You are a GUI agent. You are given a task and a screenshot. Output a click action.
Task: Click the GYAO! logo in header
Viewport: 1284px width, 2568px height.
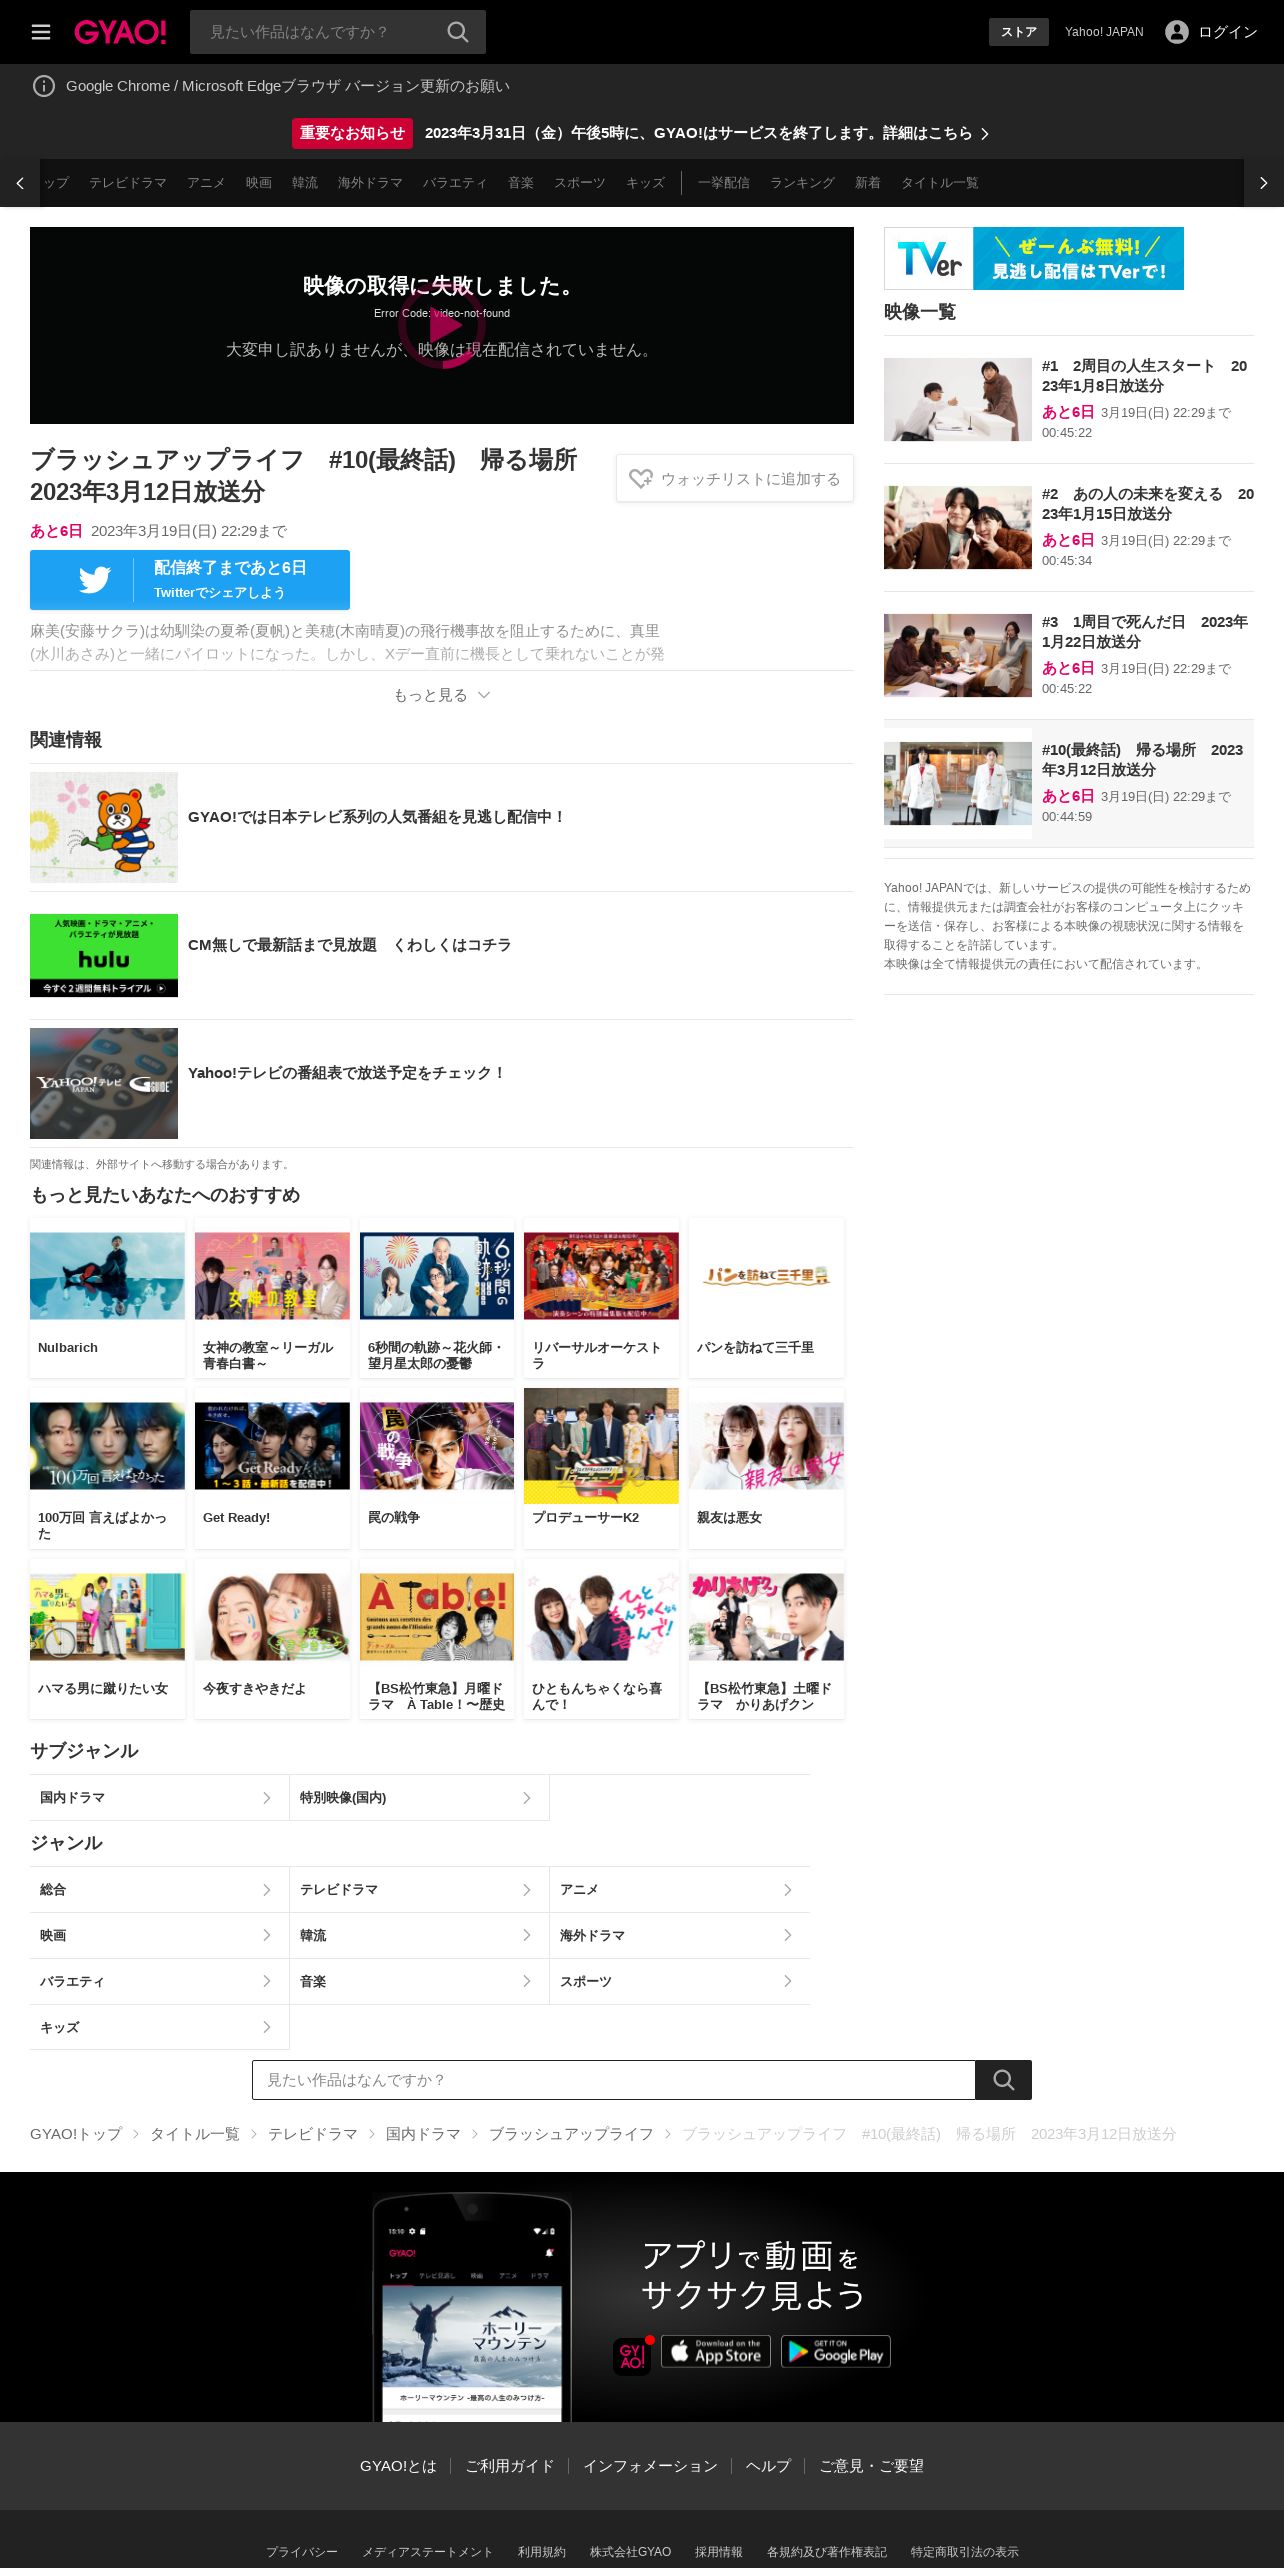120,32
